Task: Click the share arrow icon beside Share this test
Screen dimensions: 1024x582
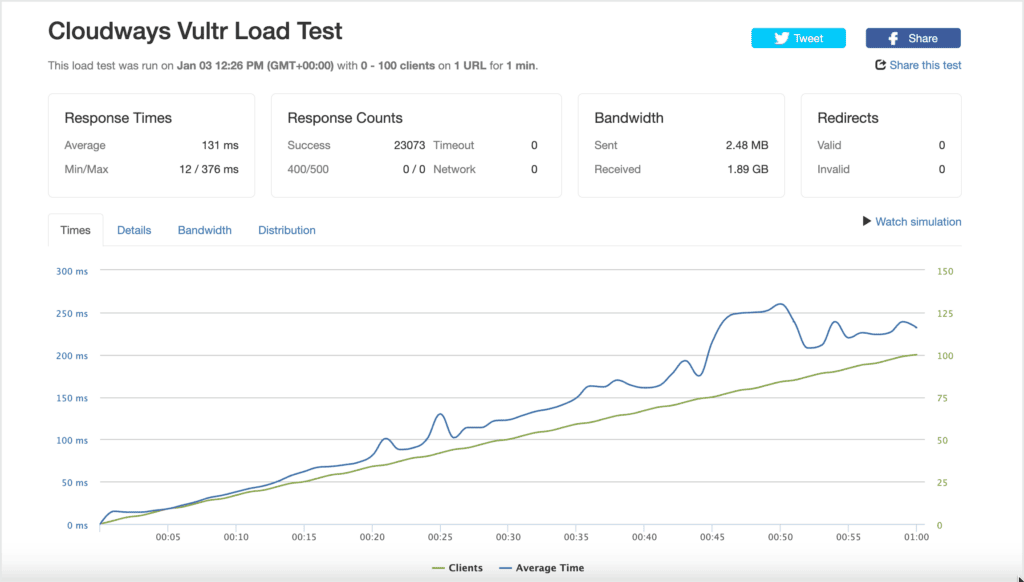Action: [x=880, y=65]
